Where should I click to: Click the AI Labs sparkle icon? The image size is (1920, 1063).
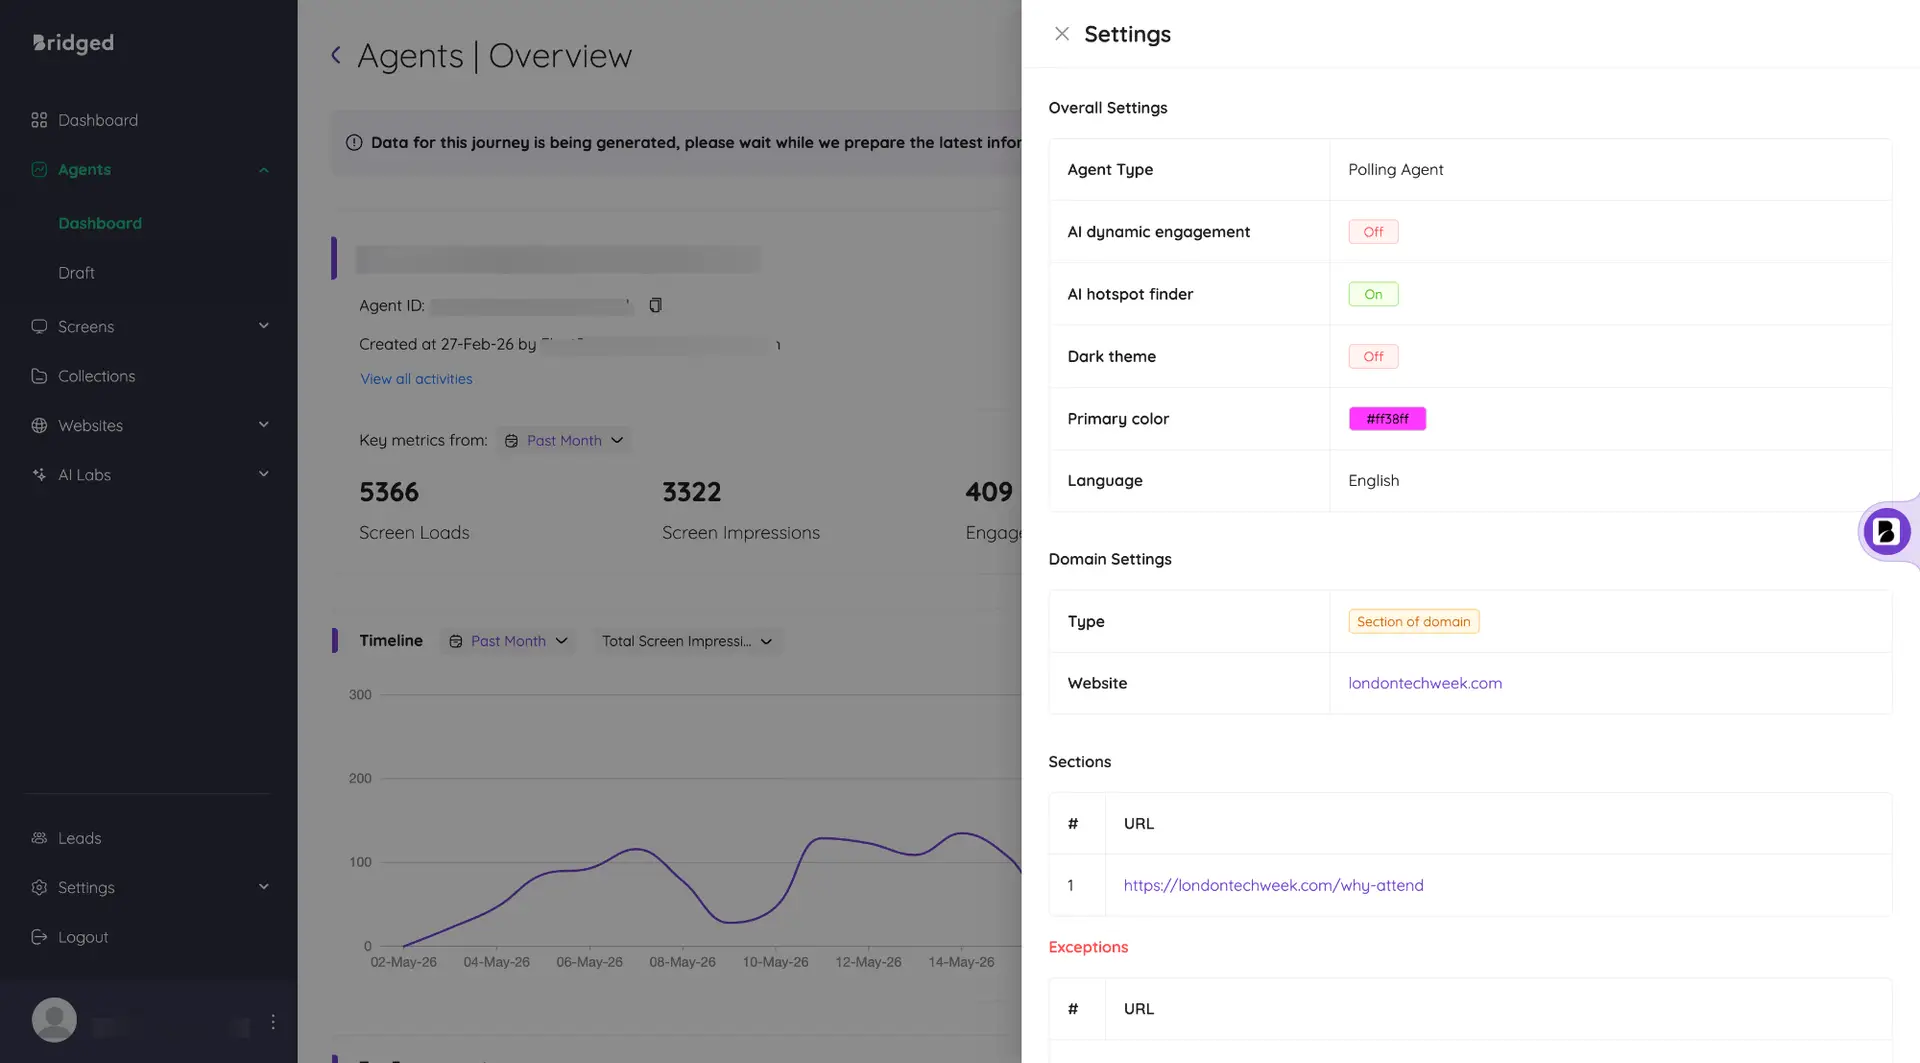39,475
